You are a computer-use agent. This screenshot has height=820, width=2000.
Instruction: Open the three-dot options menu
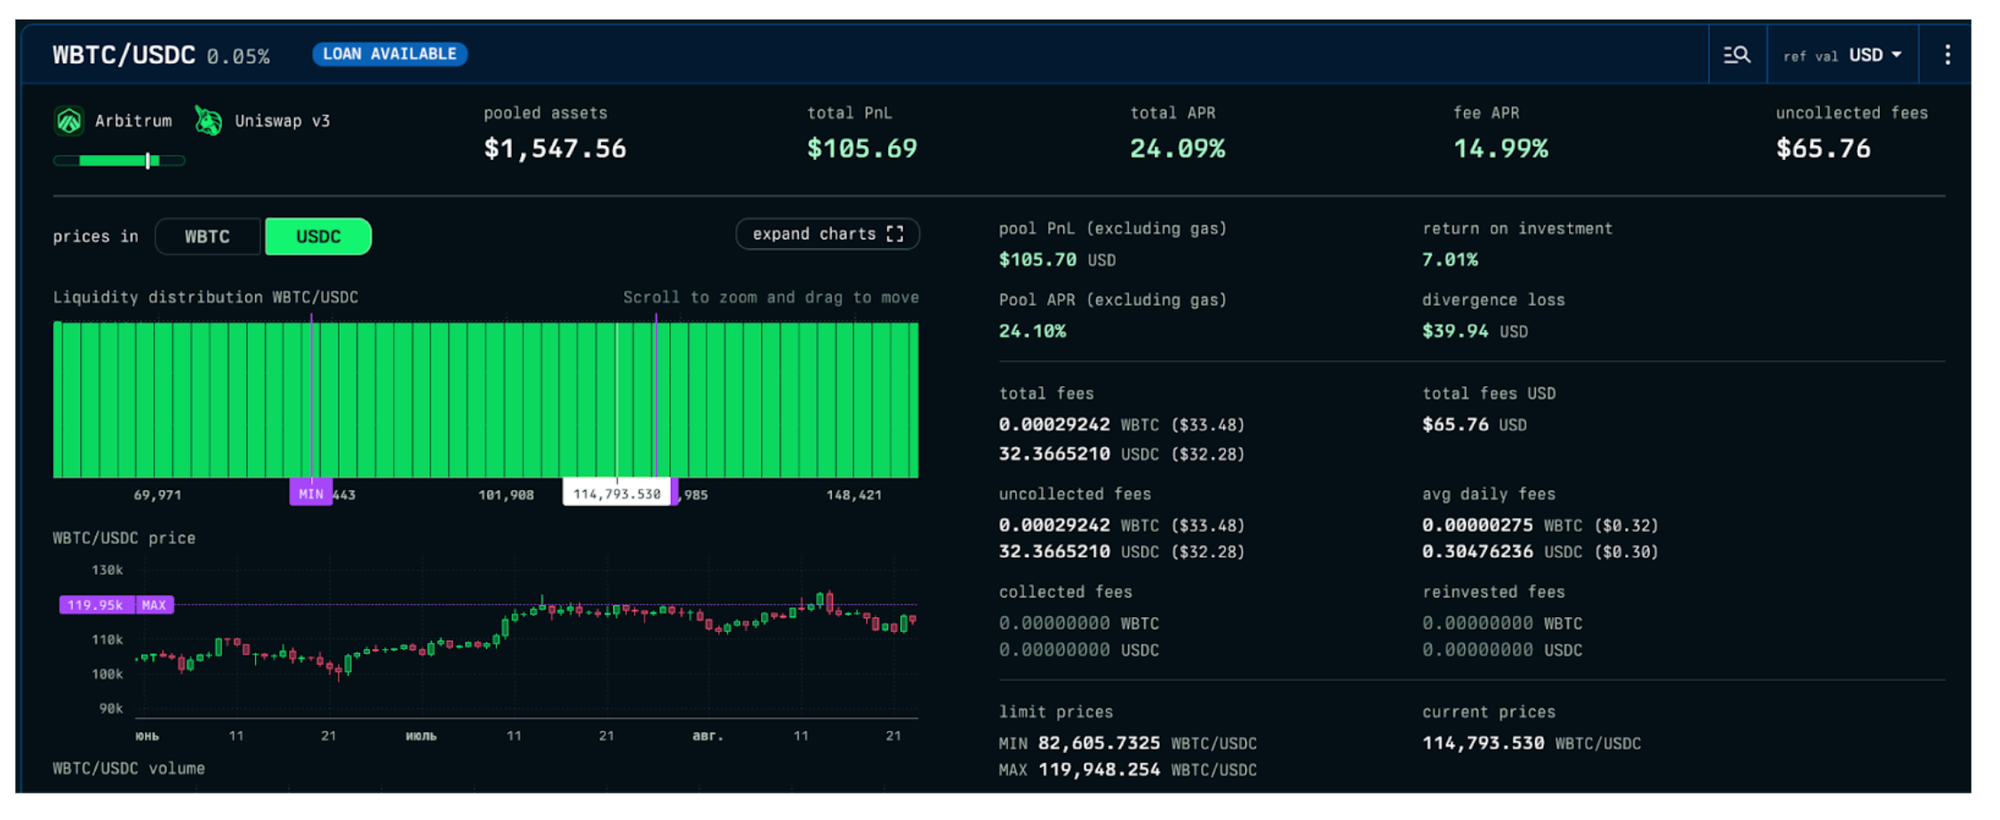tap(1947, 55)
